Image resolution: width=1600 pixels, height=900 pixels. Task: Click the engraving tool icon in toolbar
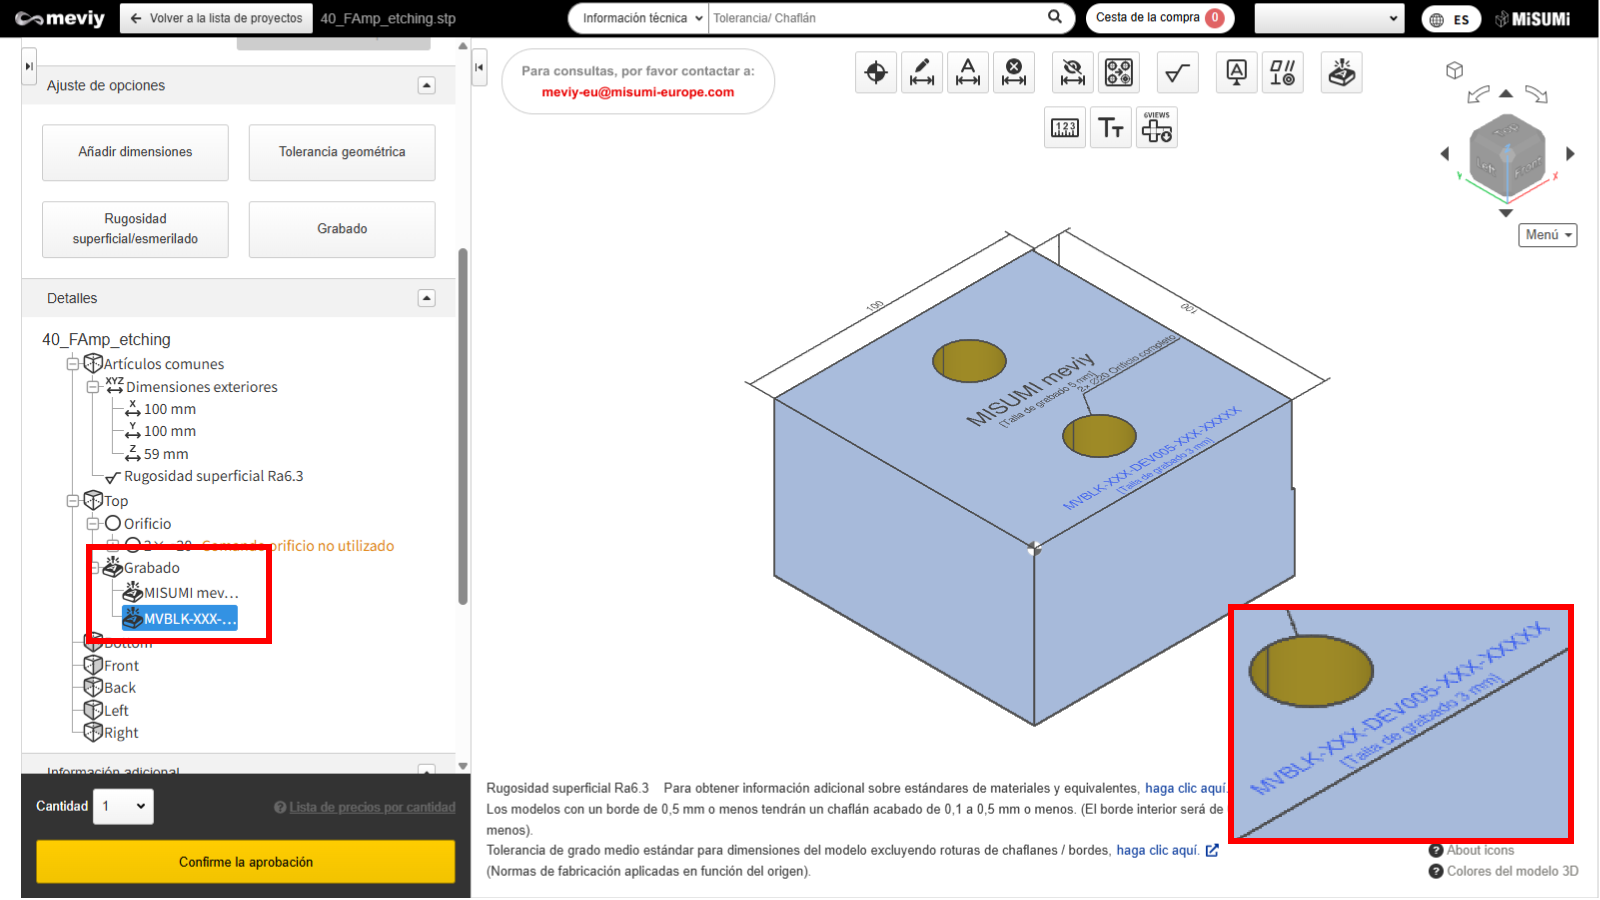click(1341, 73)
